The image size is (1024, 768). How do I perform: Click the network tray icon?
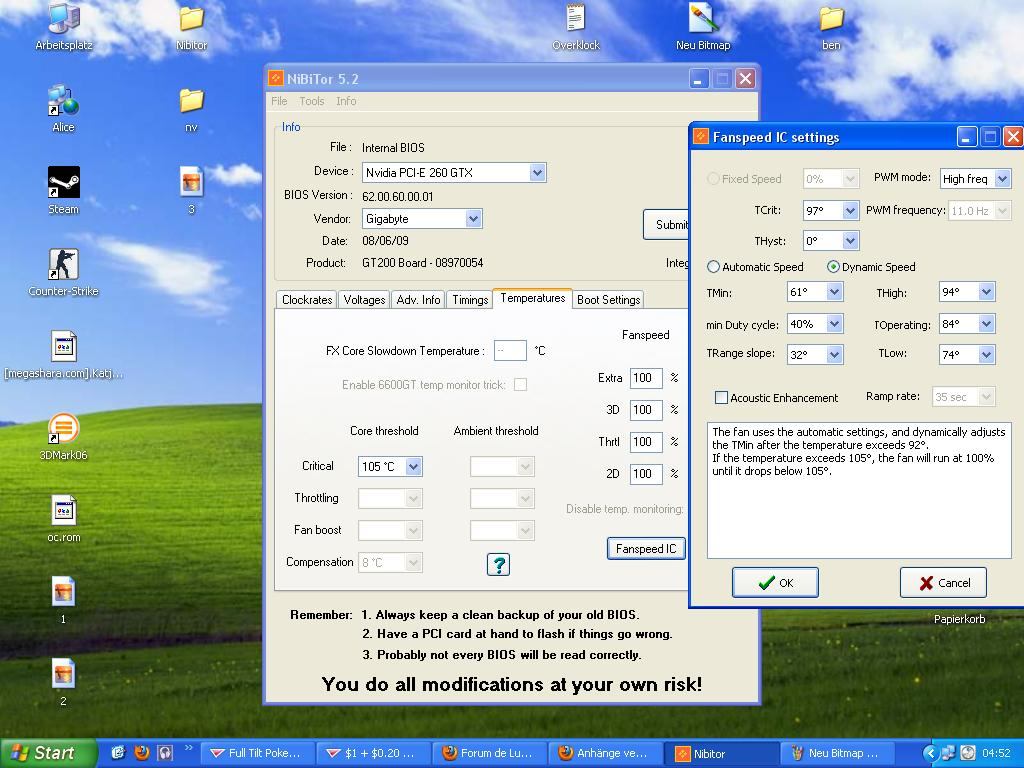click(948, 753)
